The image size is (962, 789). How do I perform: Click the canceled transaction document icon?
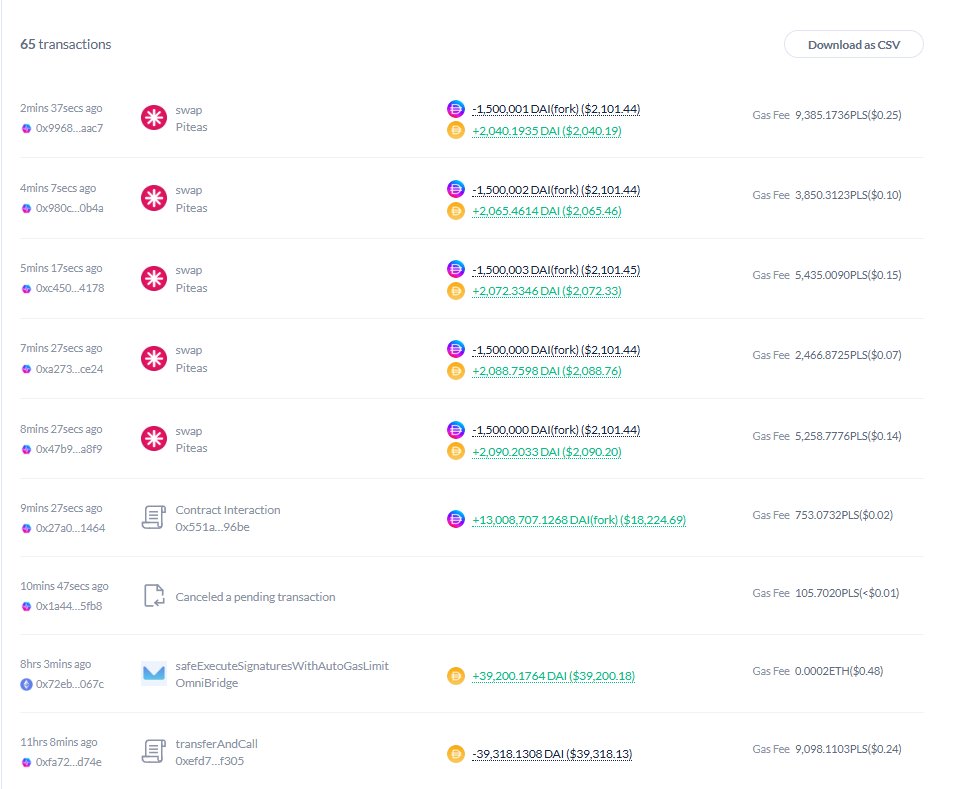tap(153, 596)
